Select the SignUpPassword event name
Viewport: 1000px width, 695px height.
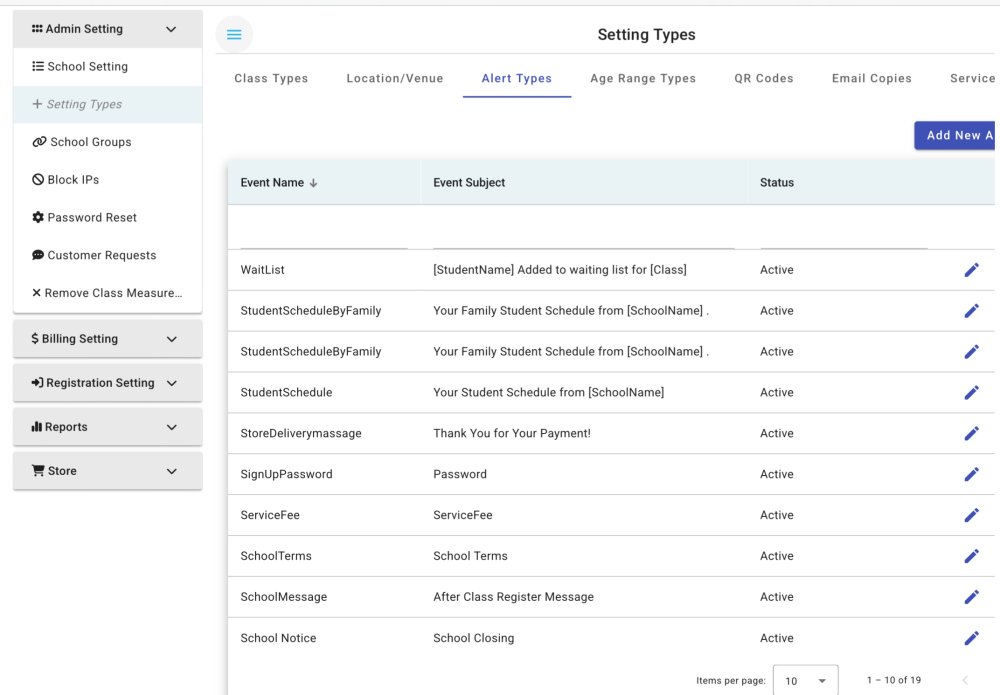pos(286,474)
